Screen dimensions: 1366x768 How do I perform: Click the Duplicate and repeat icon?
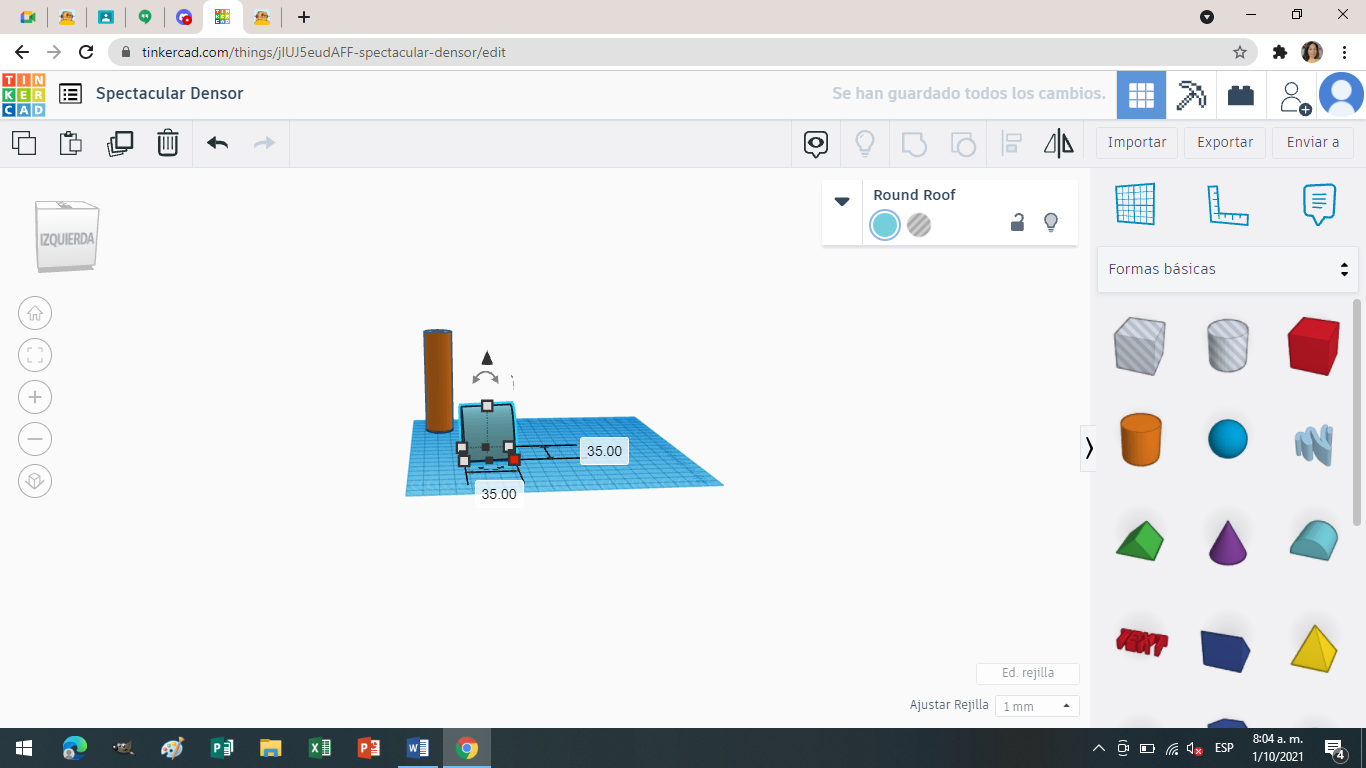coord(120,143)
